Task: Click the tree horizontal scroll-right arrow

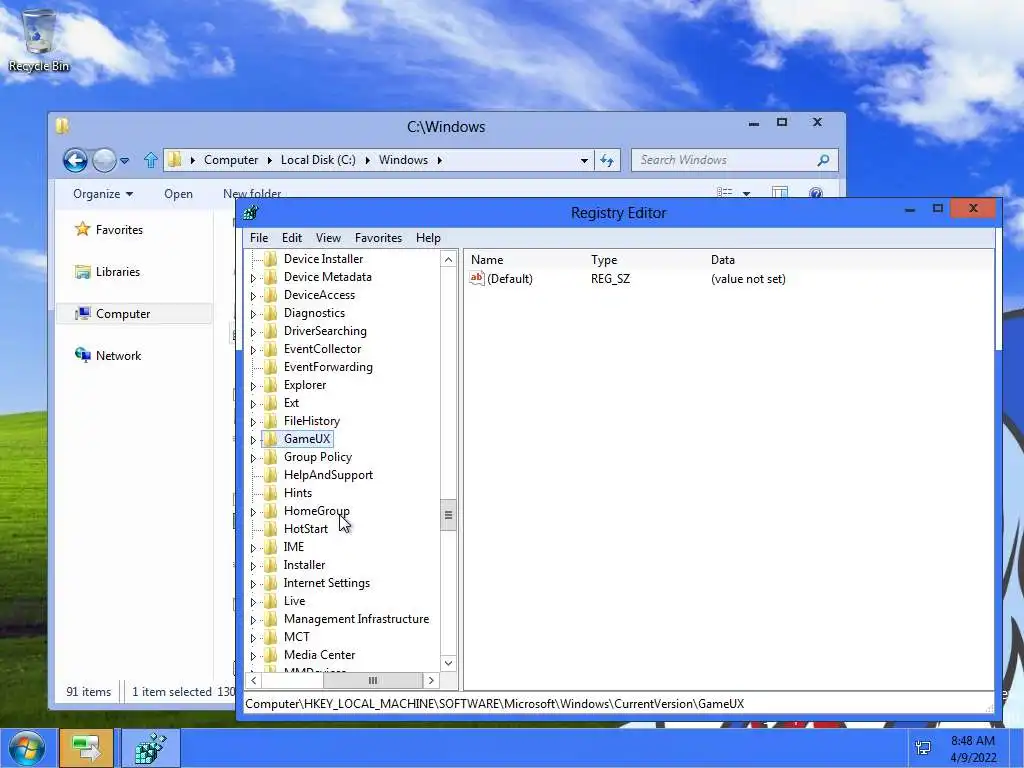Action: 431,680
